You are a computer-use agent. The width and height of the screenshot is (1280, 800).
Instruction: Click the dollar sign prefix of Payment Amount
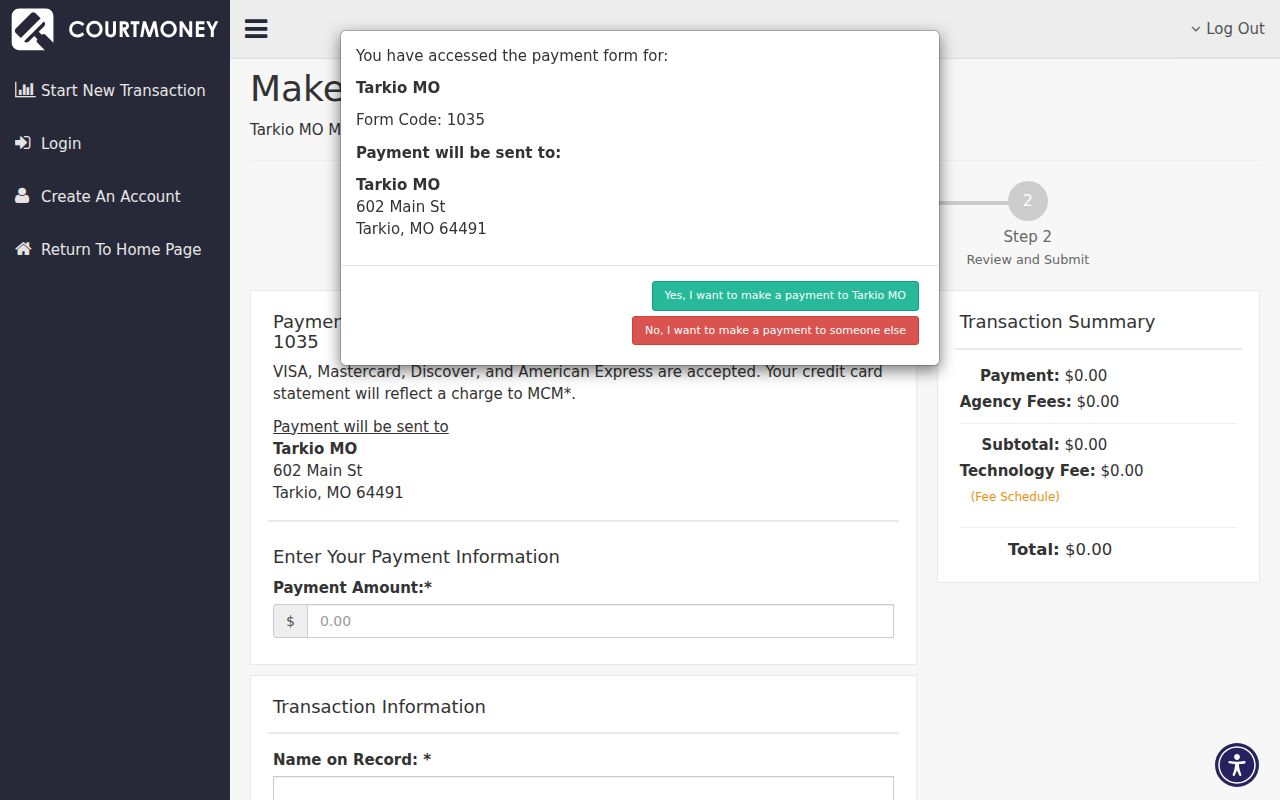pos(290,621)
